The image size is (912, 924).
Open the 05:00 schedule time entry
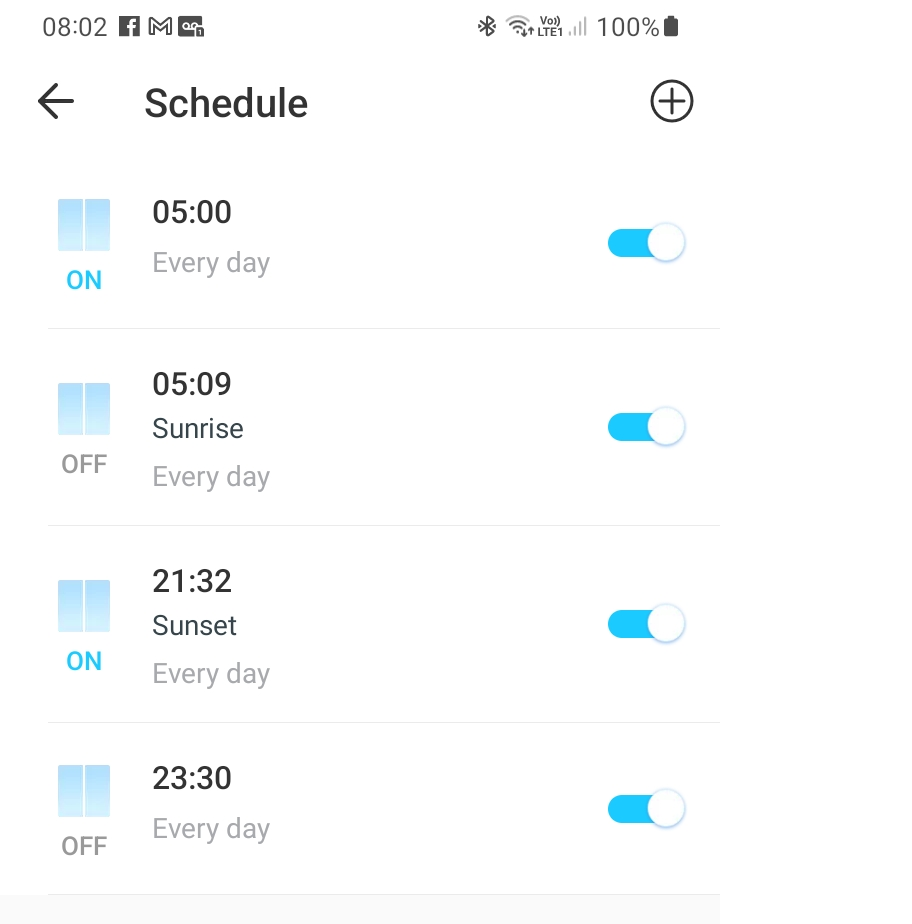pos(192,212)
